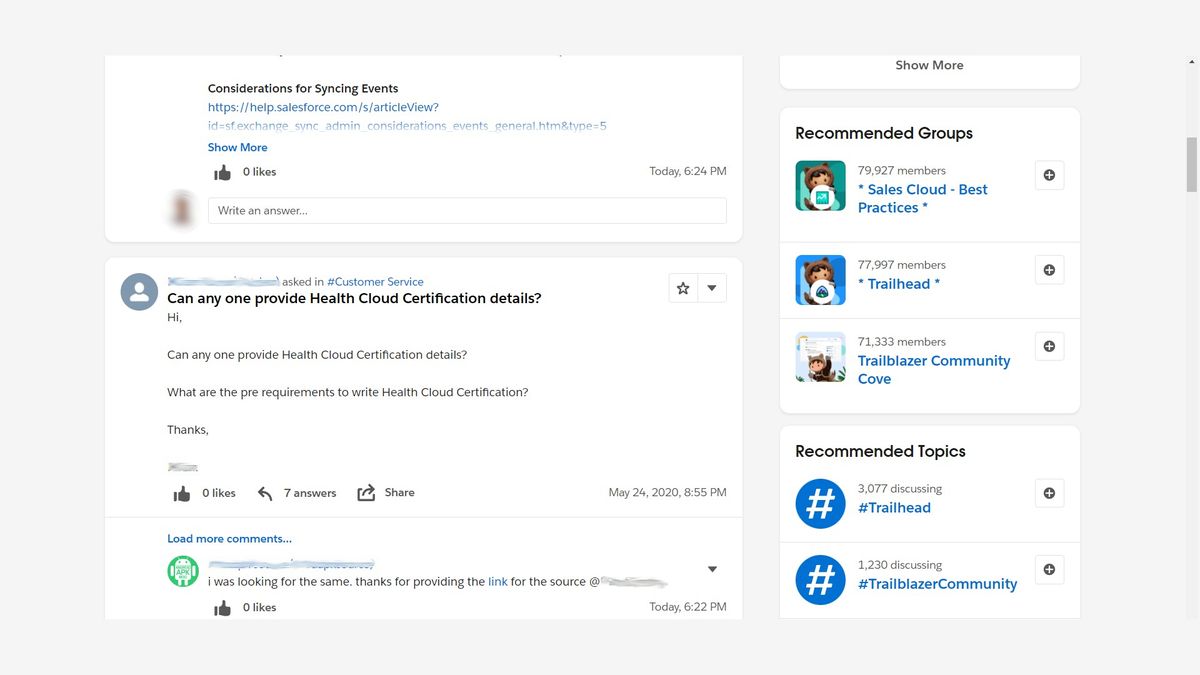Follow the #Trailhead topic
This screenshot has height=675, width=1200.
click(1049, 492)
